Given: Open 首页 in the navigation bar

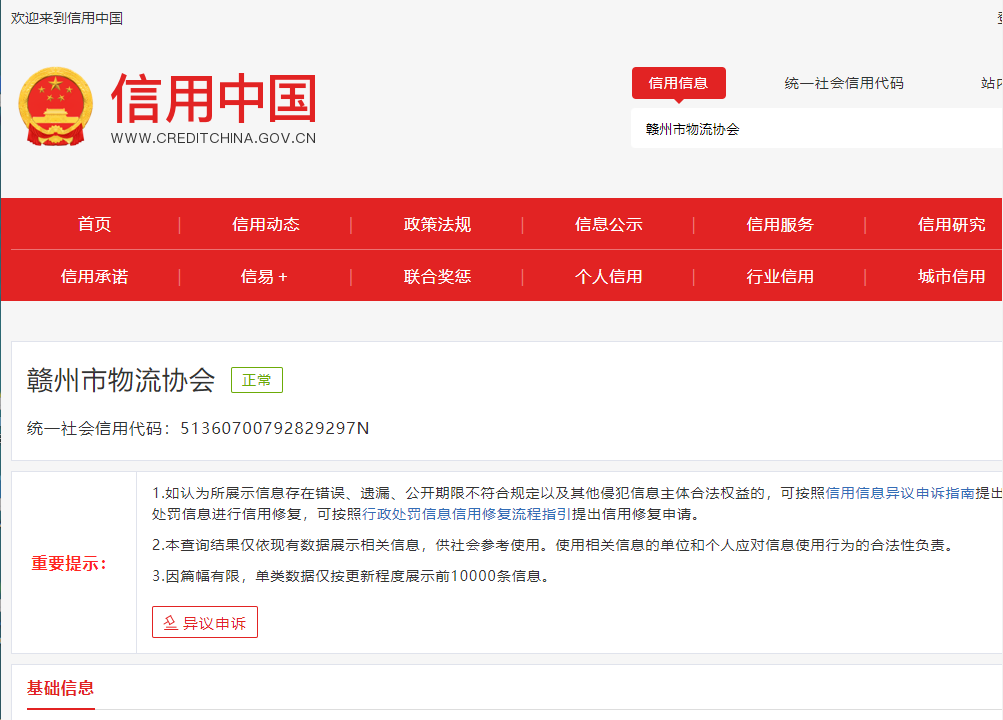Looking at the screenshot, I should 94,224.
